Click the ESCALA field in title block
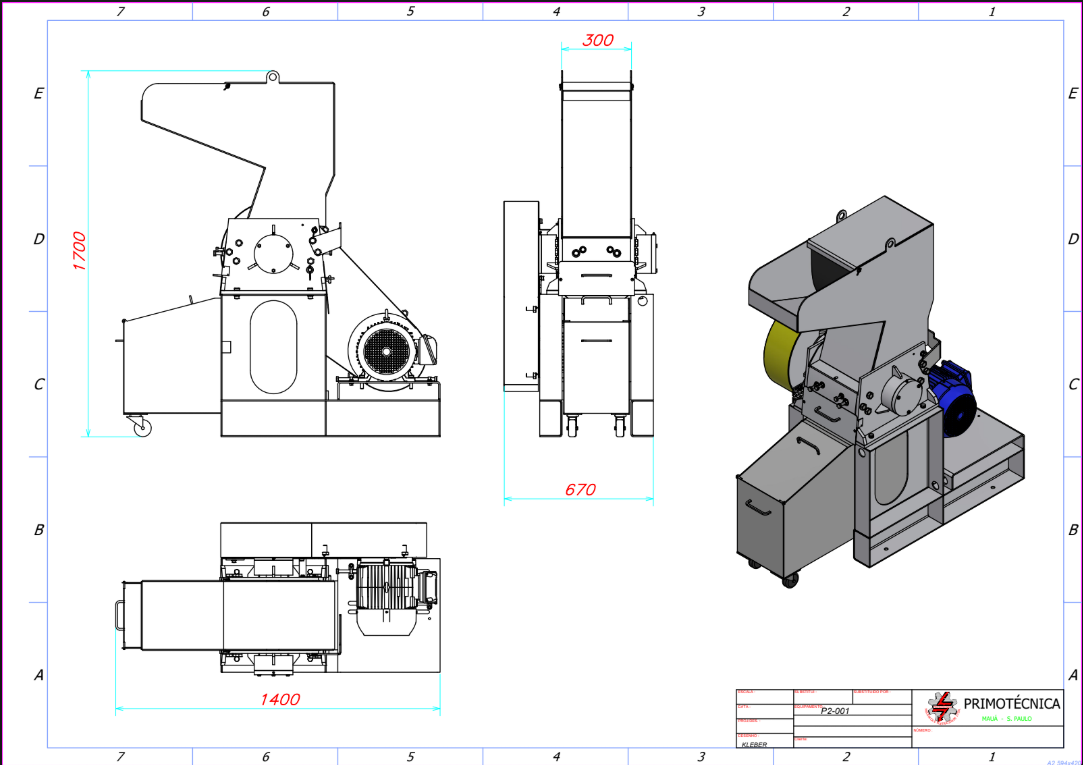The image size is (1083, 765). (765, 696)
